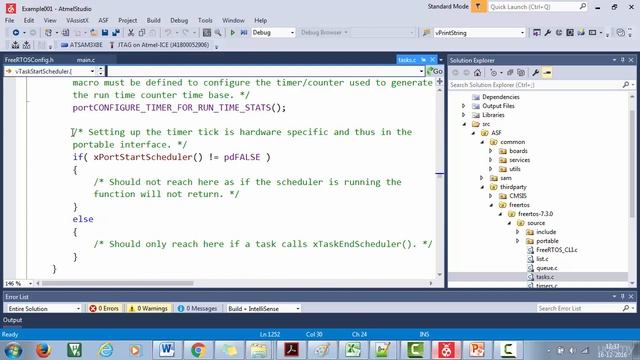Expand the boards folder node
Screen dimensions: 640x360
tap(491, 151)
